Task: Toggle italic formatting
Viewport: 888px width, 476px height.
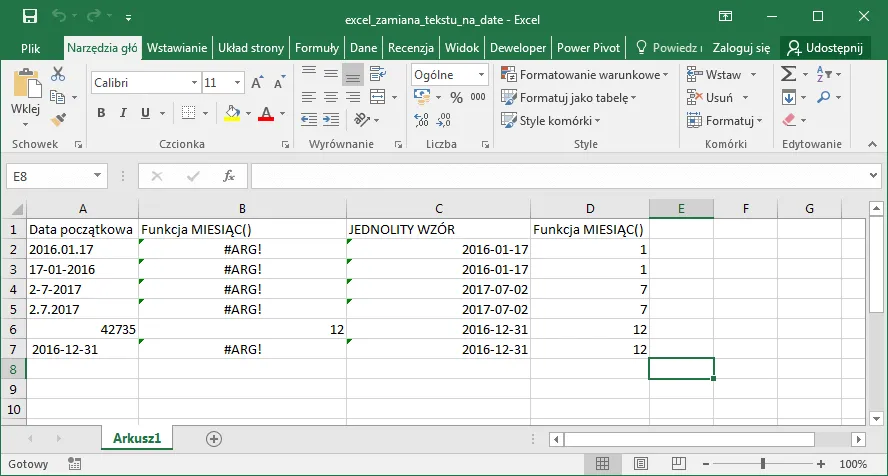Action: [124, 113]
